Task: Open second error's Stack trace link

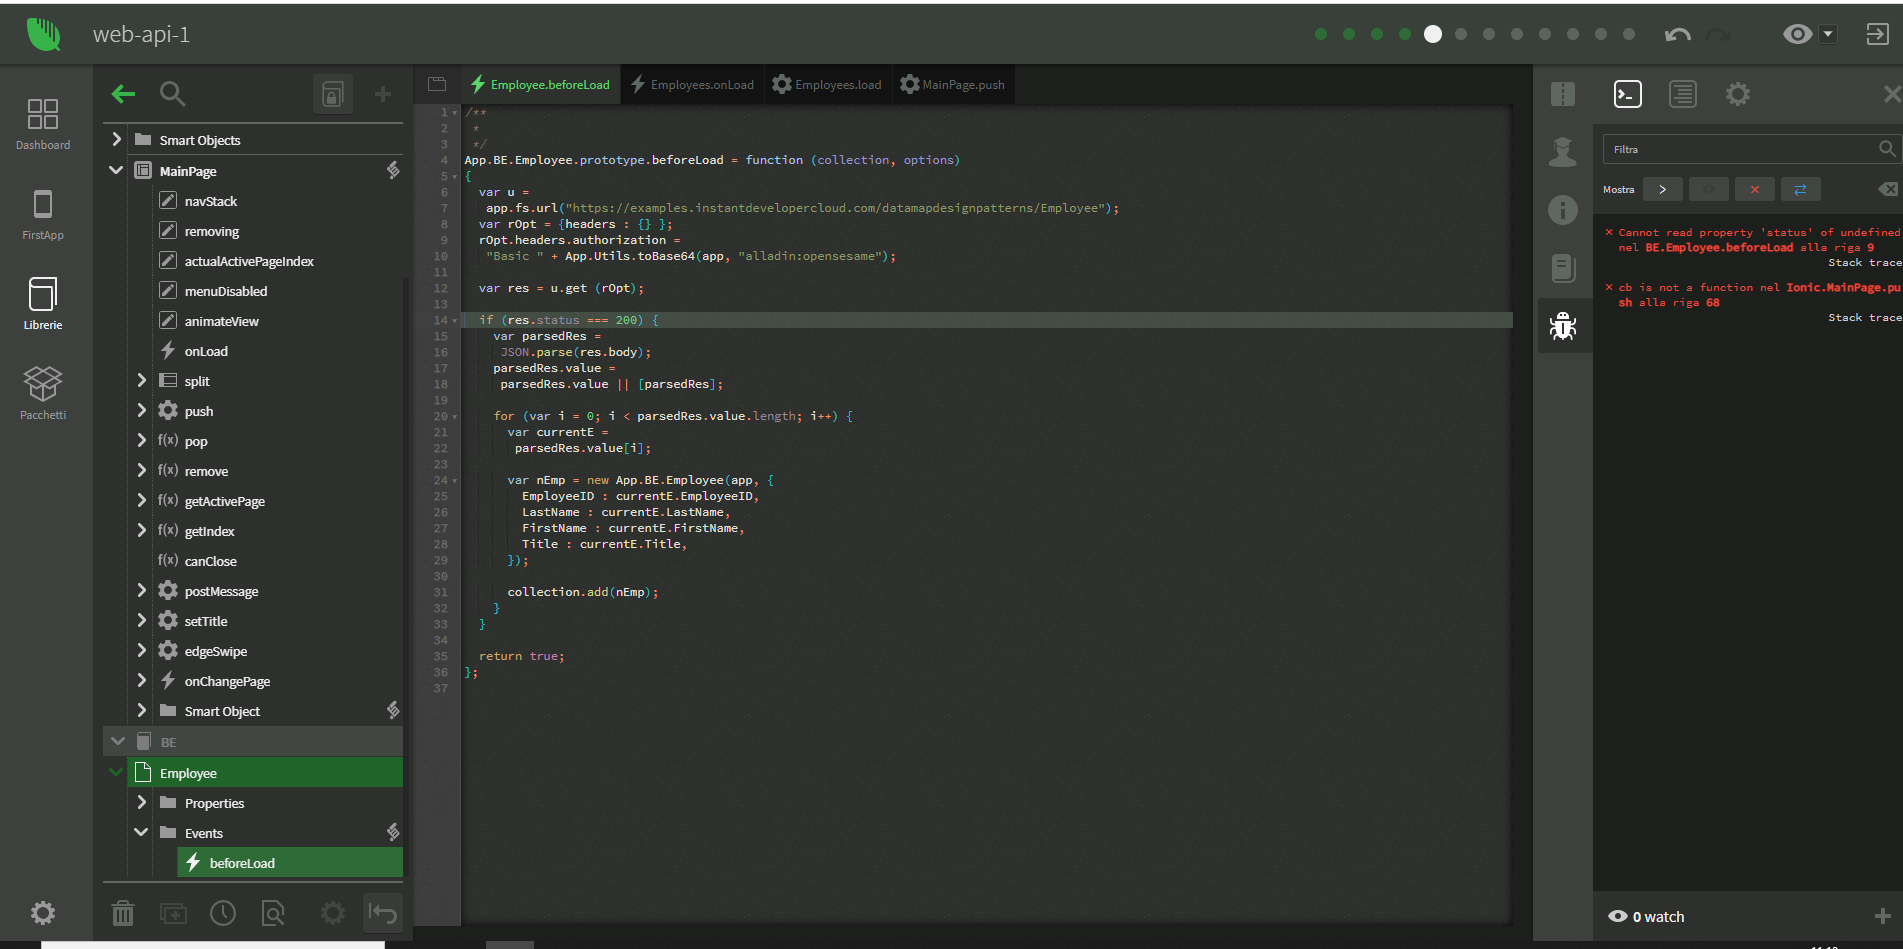Action: (x=1865, y=318)
